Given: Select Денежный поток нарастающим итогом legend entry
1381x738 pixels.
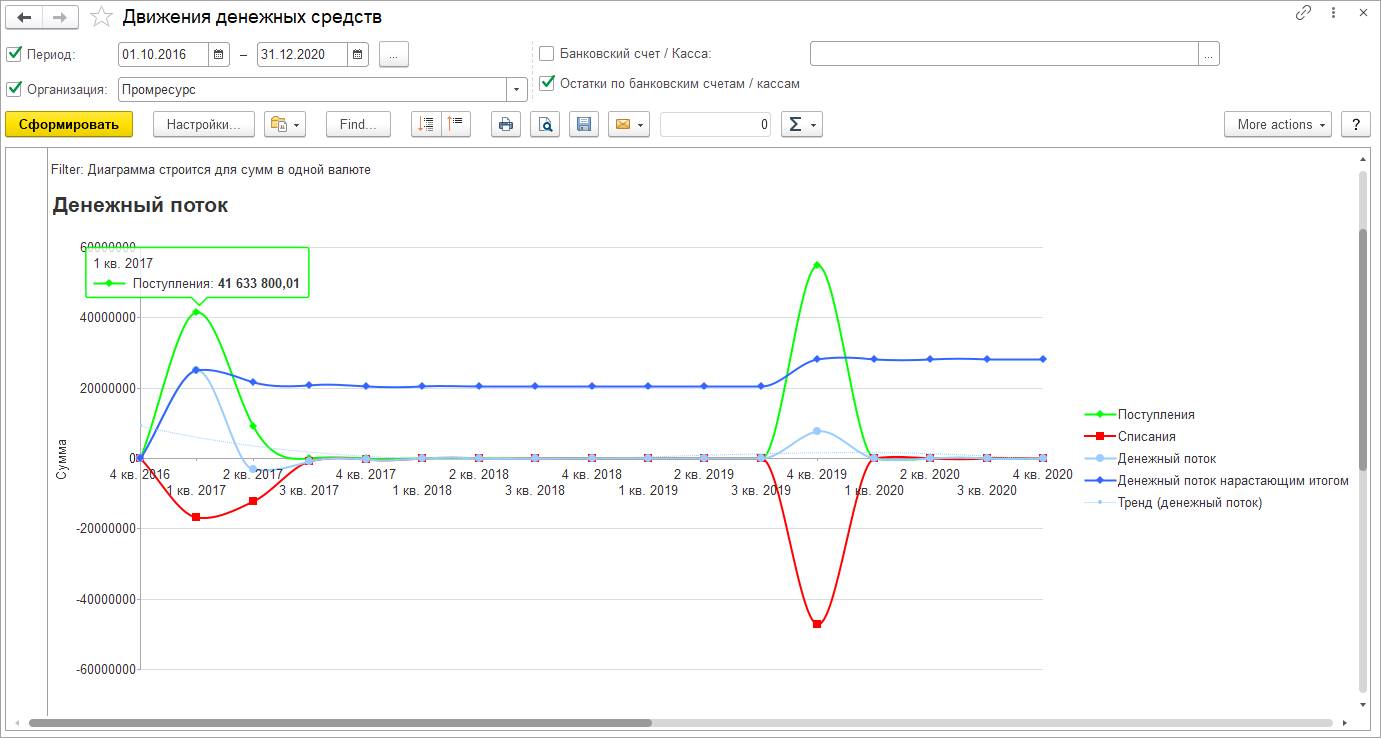Looking at the screenshot, I should point(1217,481).
